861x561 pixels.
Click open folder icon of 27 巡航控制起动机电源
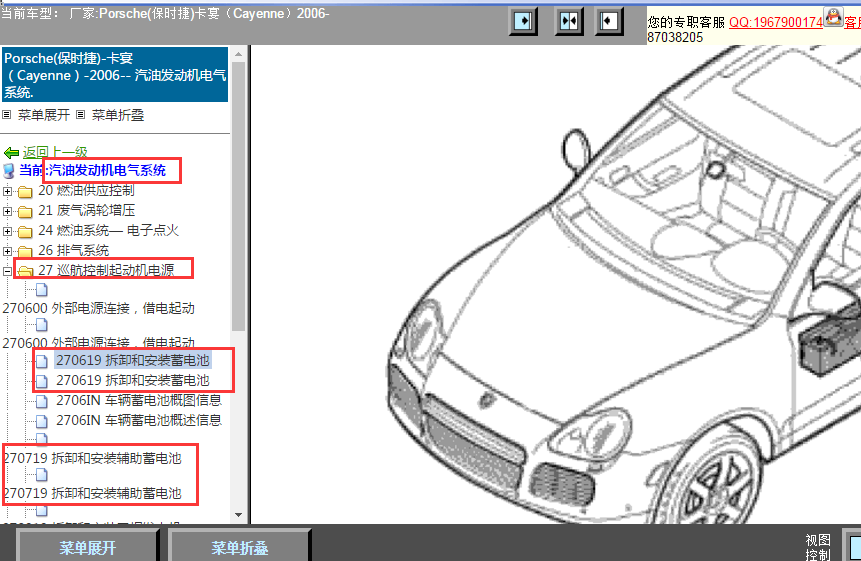pos(25,271)
